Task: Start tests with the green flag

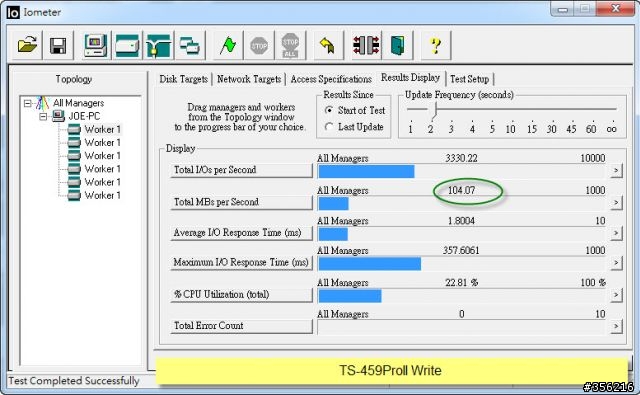Action: (228, 45)
